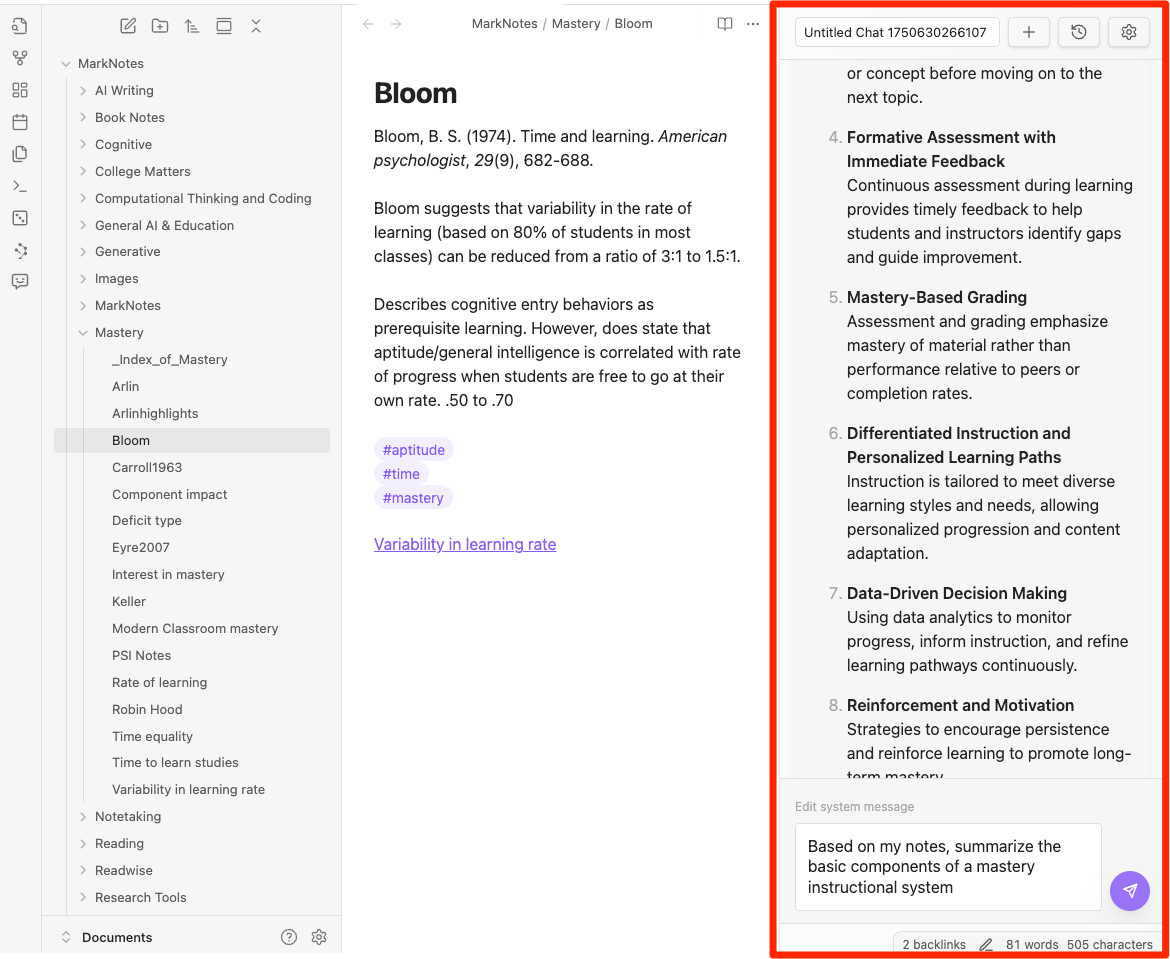
Task: Open chat history in the chat panel
Action: pyautogui.click(x=1079, y=32)
